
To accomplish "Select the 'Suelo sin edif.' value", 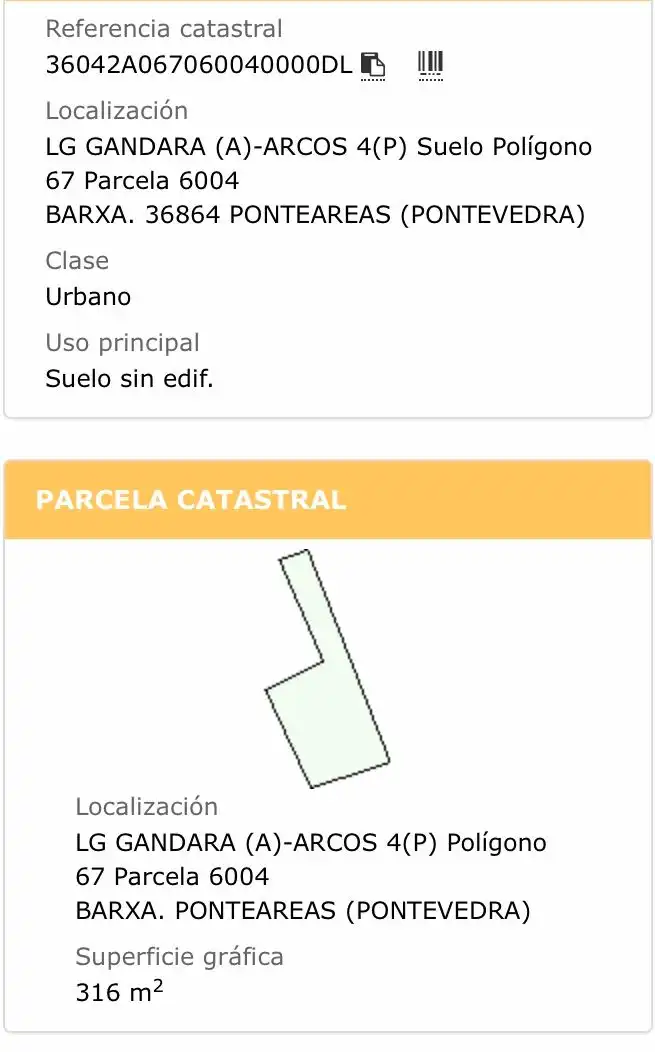I will (x=130, y=379).
